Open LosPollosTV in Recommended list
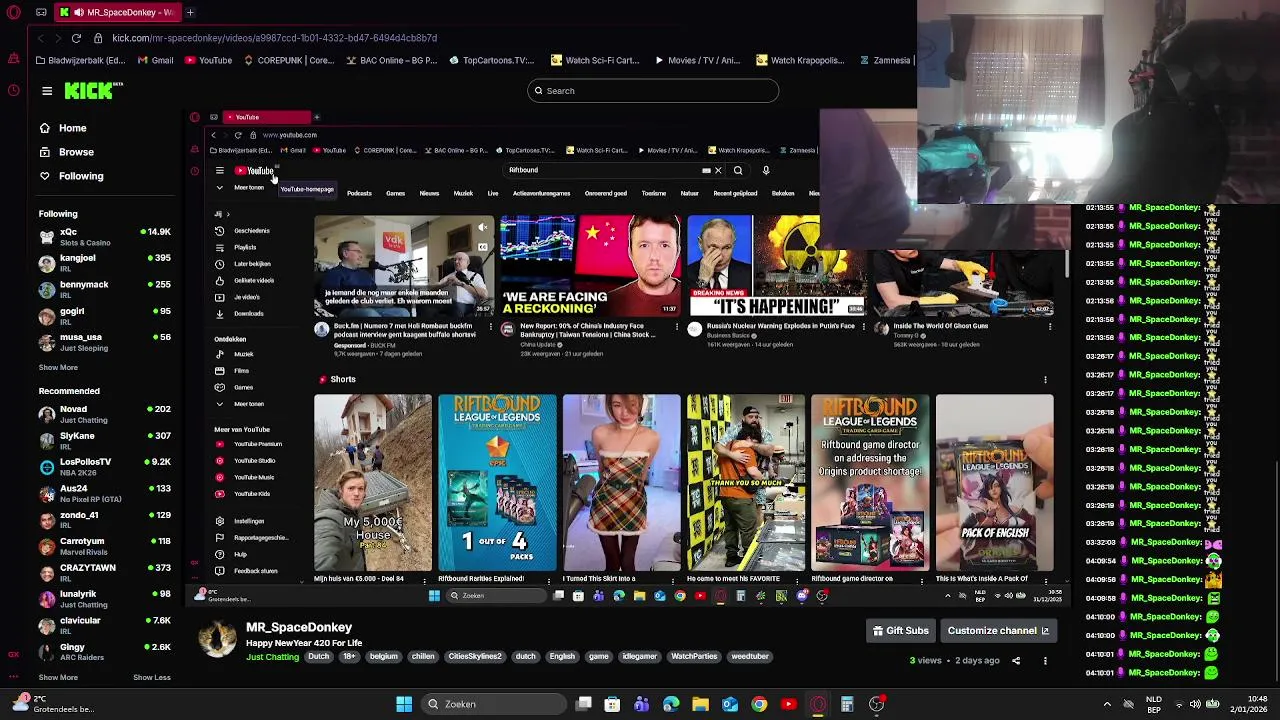This screenshot has height=720, width=1280. click(x=105, y=467)
